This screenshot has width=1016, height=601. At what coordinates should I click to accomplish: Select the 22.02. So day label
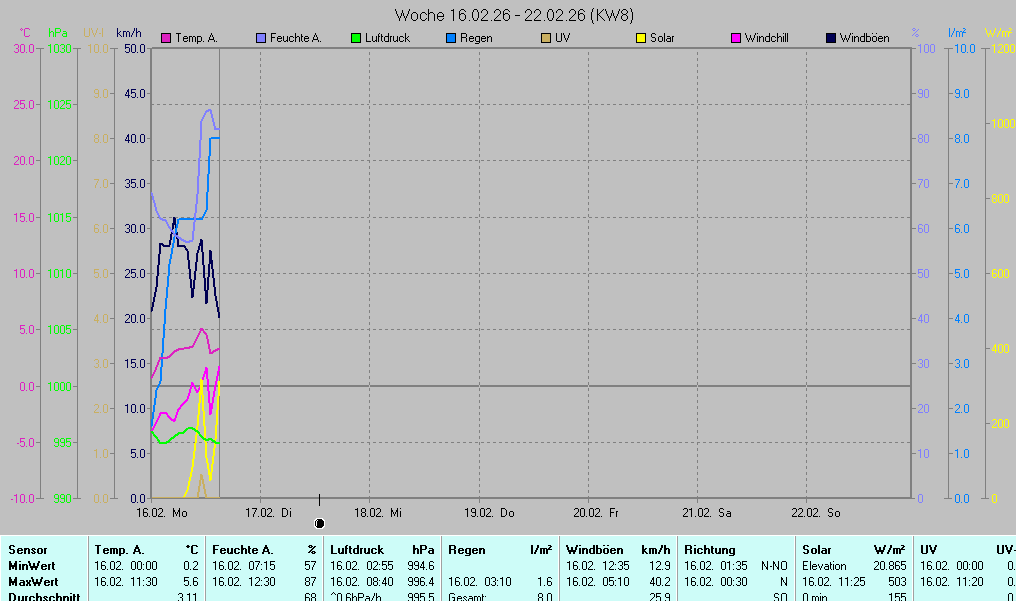tap(817, 513)
